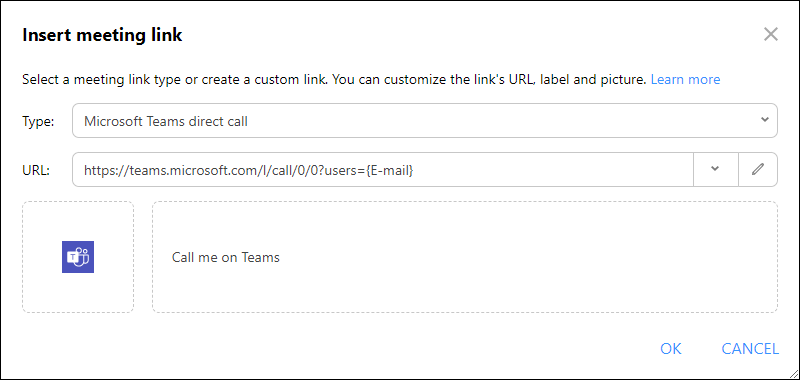Click the Type: field label
Viewport: 800px width, 380px height.
tap(38, 121)
